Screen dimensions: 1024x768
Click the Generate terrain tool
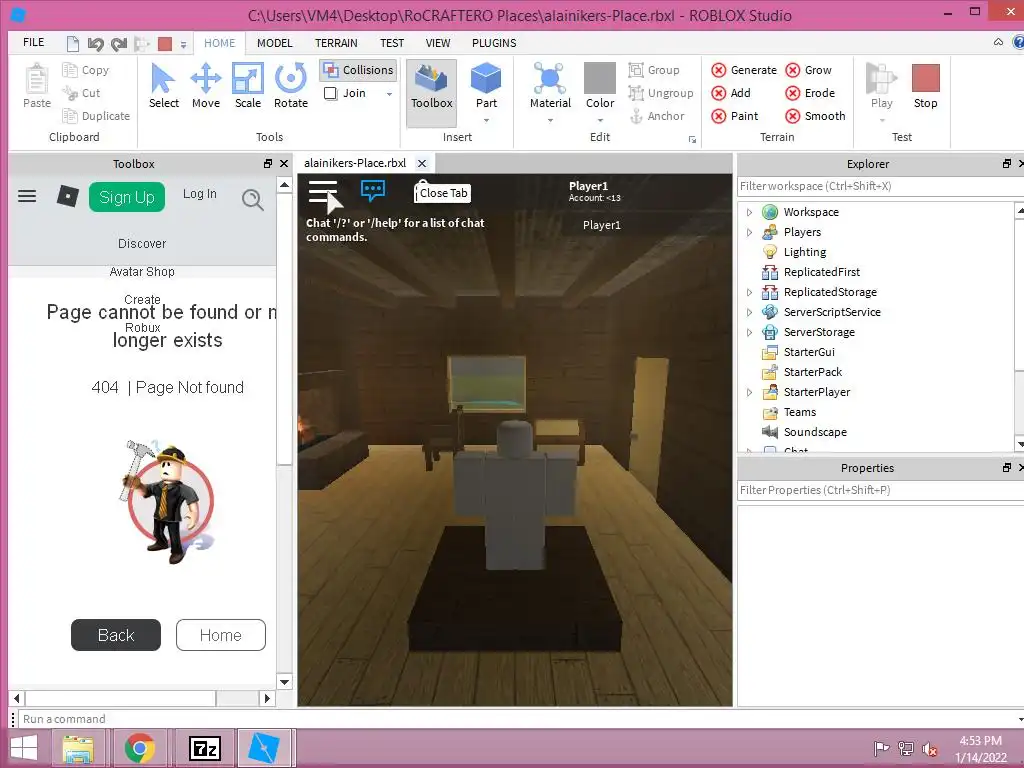click(x=744, y=70)
